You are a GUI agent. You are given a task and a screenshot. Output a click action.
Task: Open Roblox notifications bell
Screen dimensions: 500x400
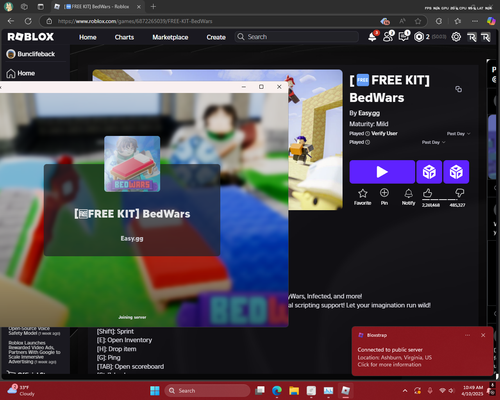(372, 37)
